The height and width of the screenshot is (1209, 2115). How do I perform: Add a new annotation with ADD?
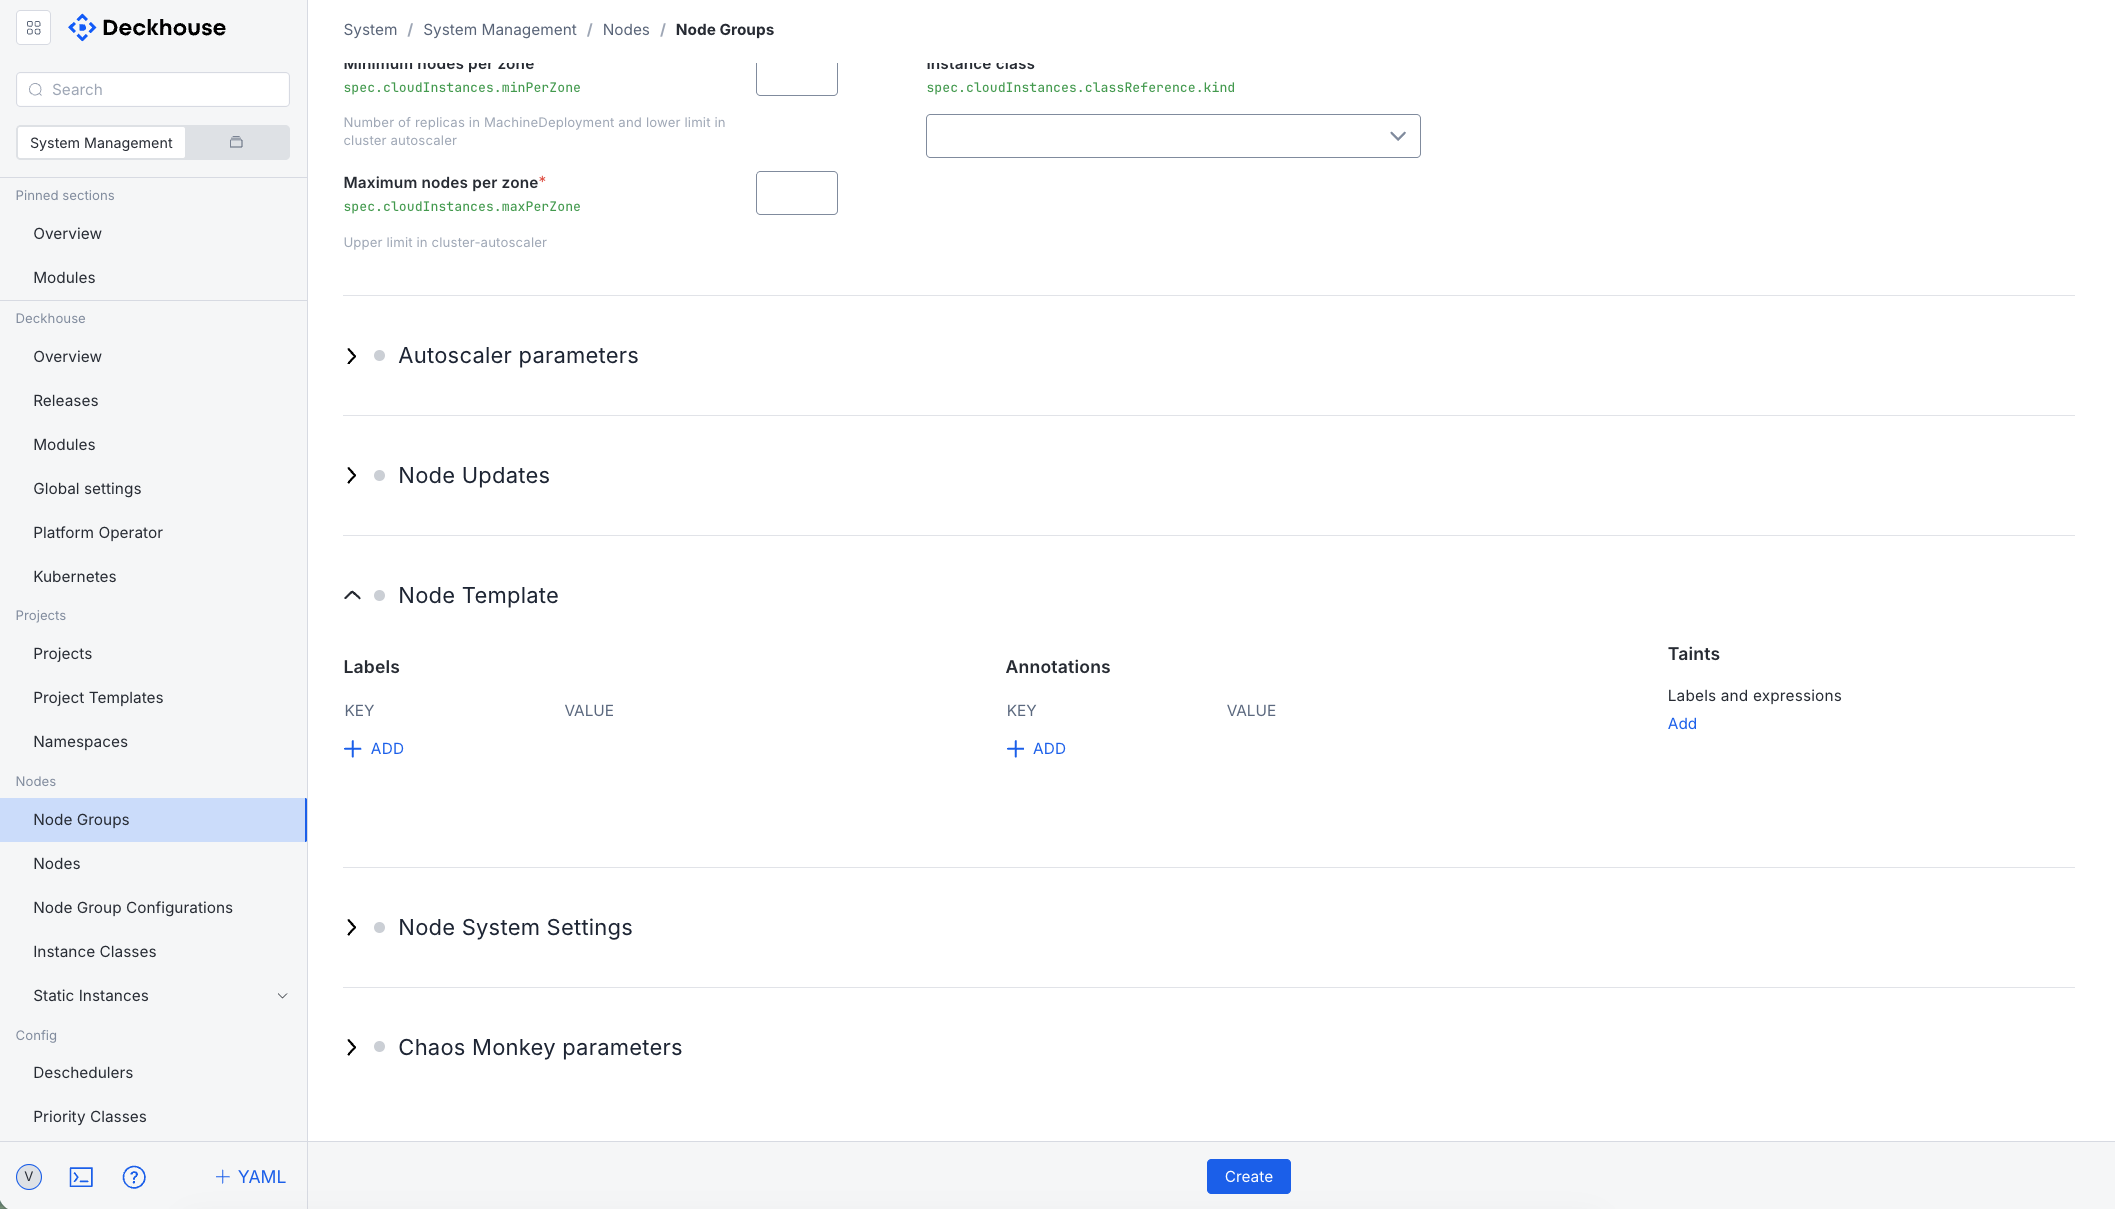1036,749
